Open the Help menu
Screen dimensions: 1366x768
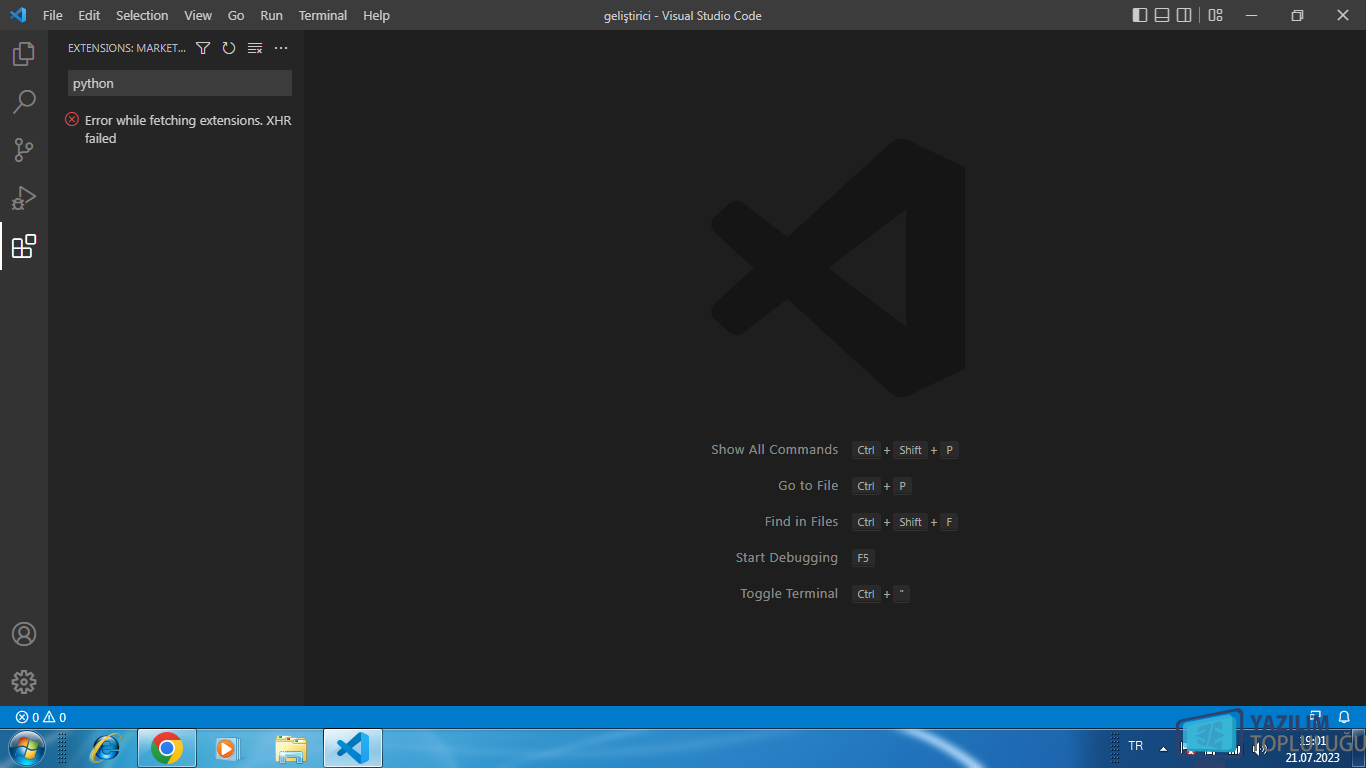[x=377, y=15]
